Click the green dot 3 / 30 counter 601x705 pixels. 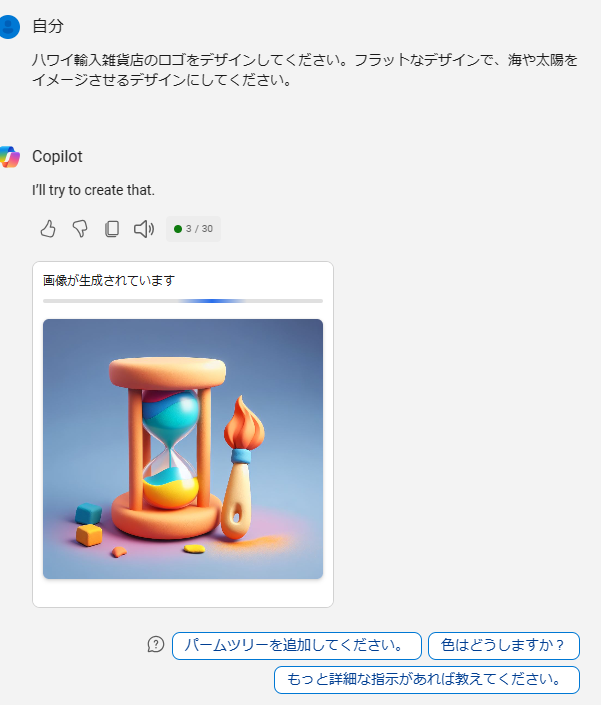coord(193,229)
